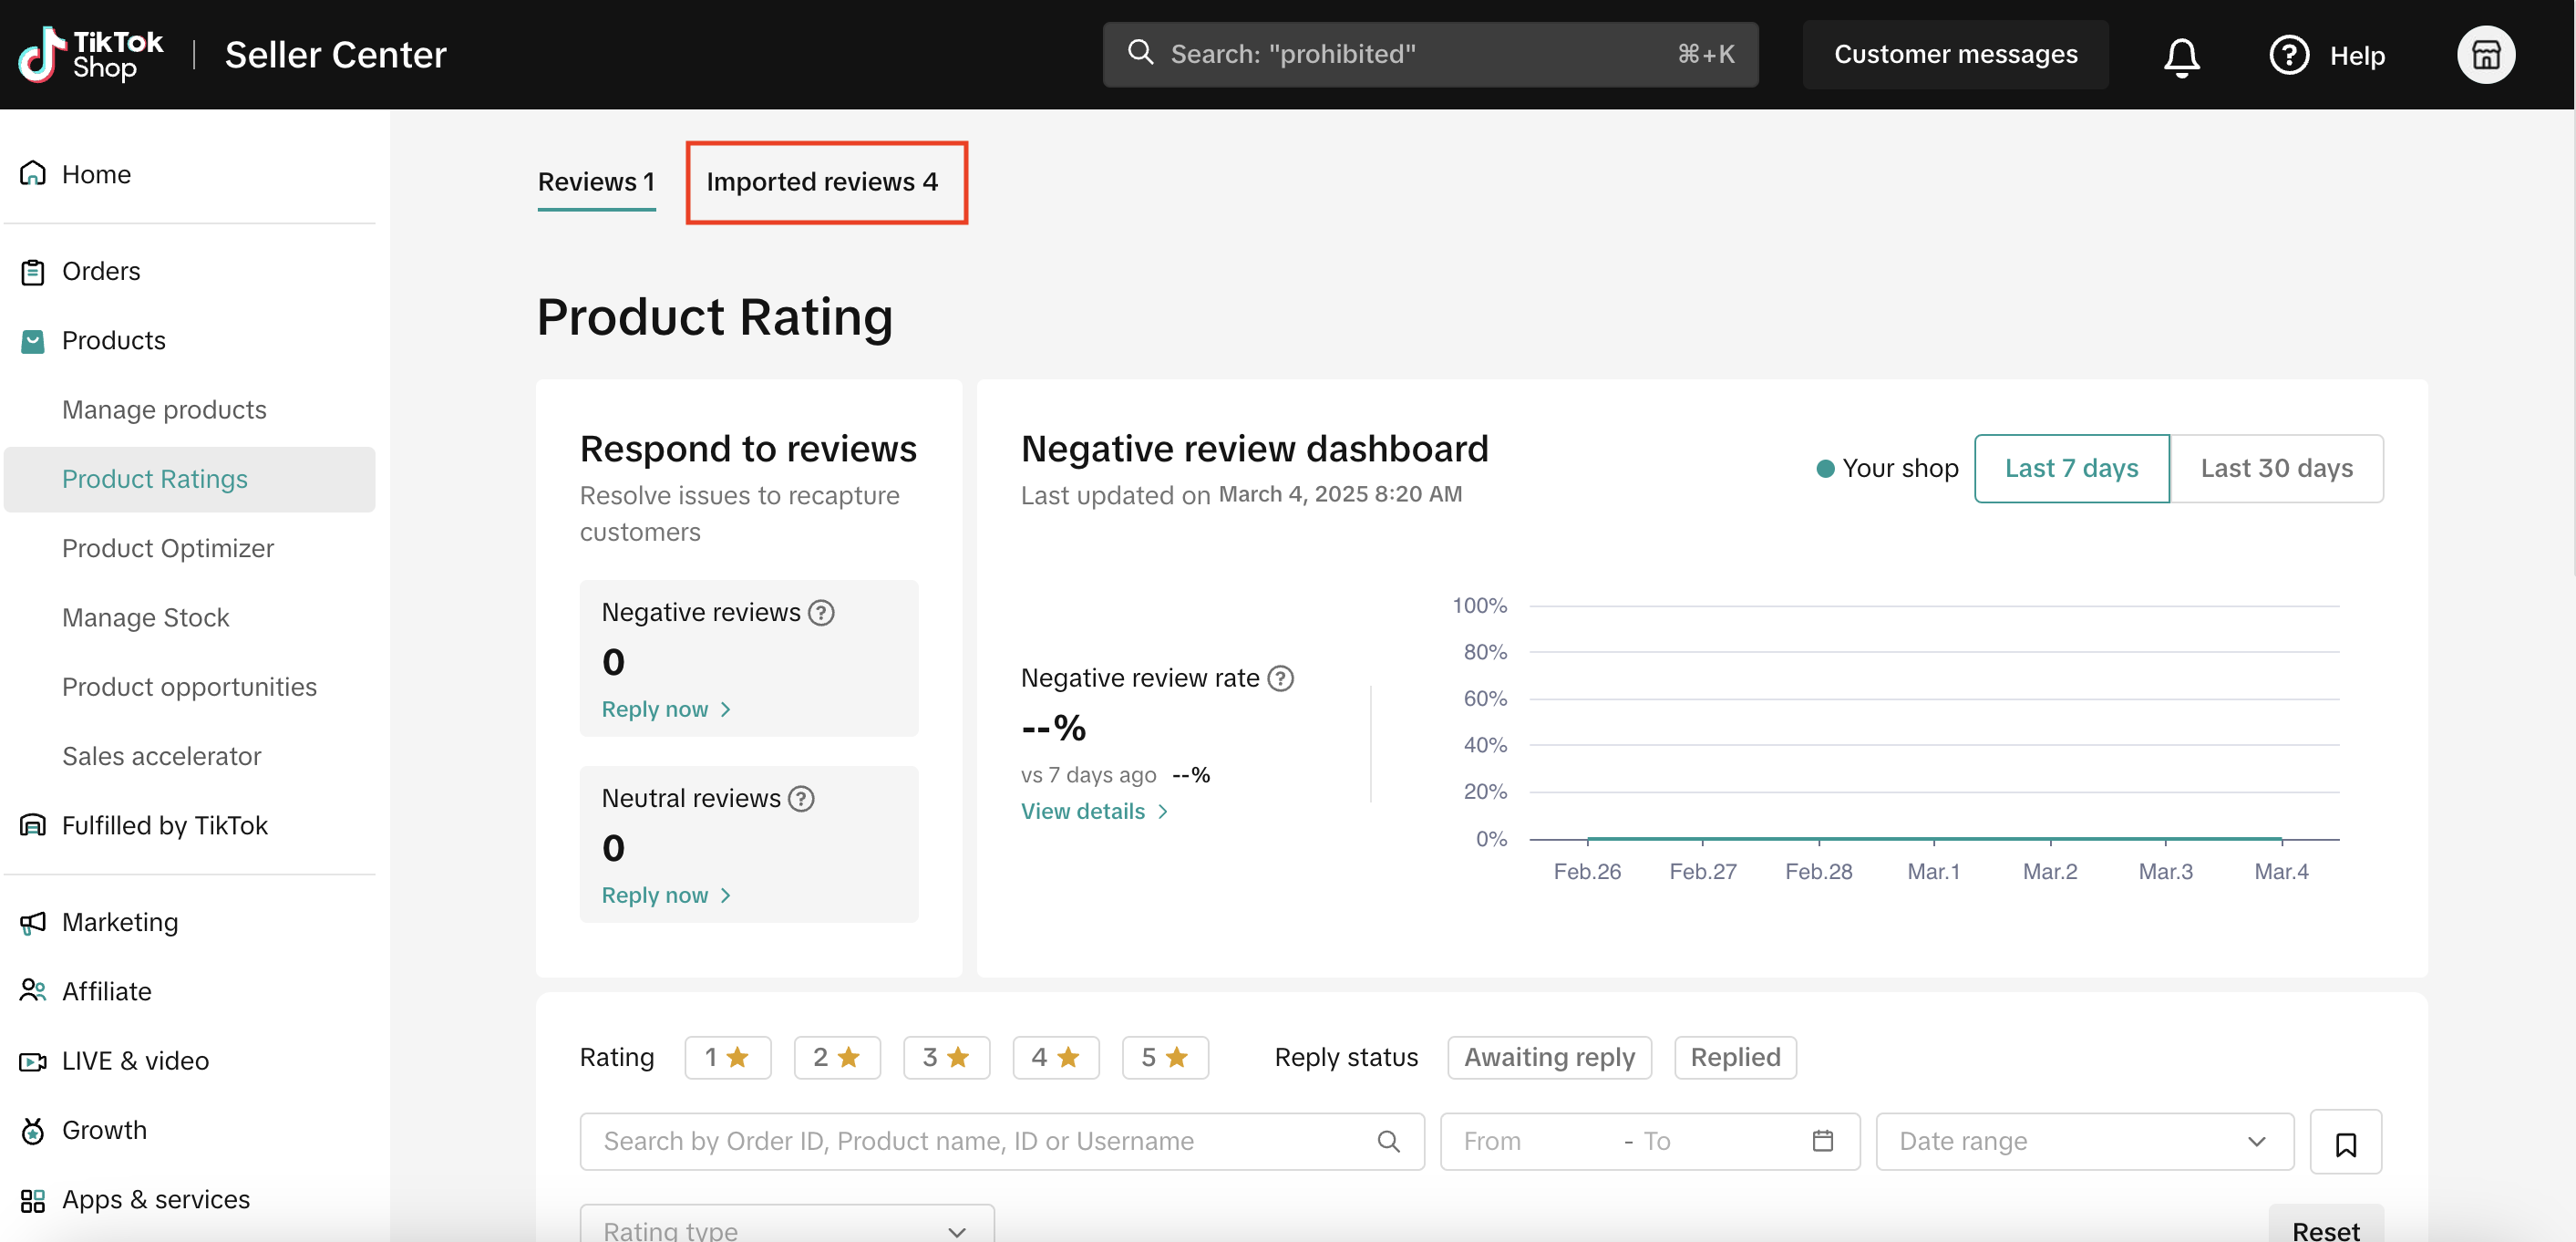Click the Help question mark icon
This screenshot has width=2576, height=1242.
coord(2288,55)
